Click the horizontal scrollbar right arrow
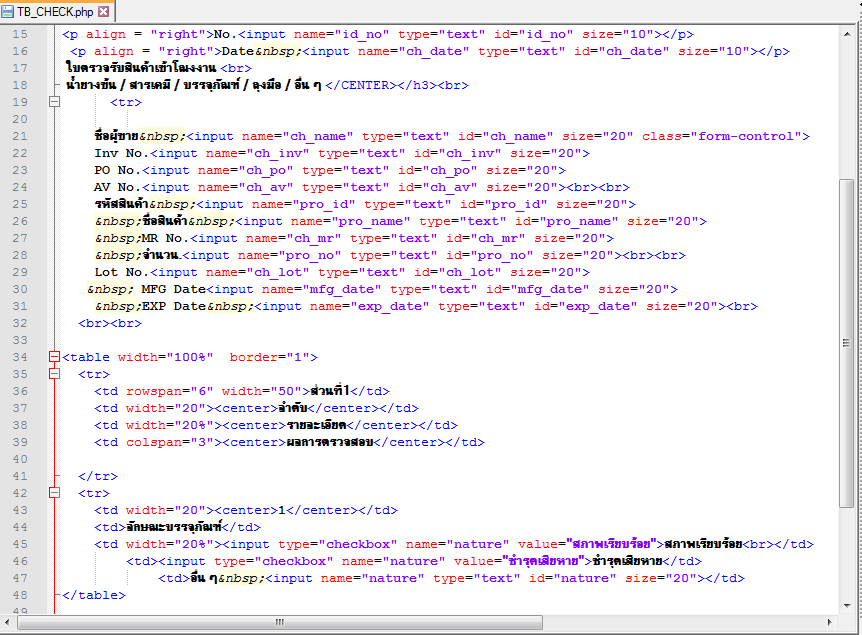 point(830,622)
